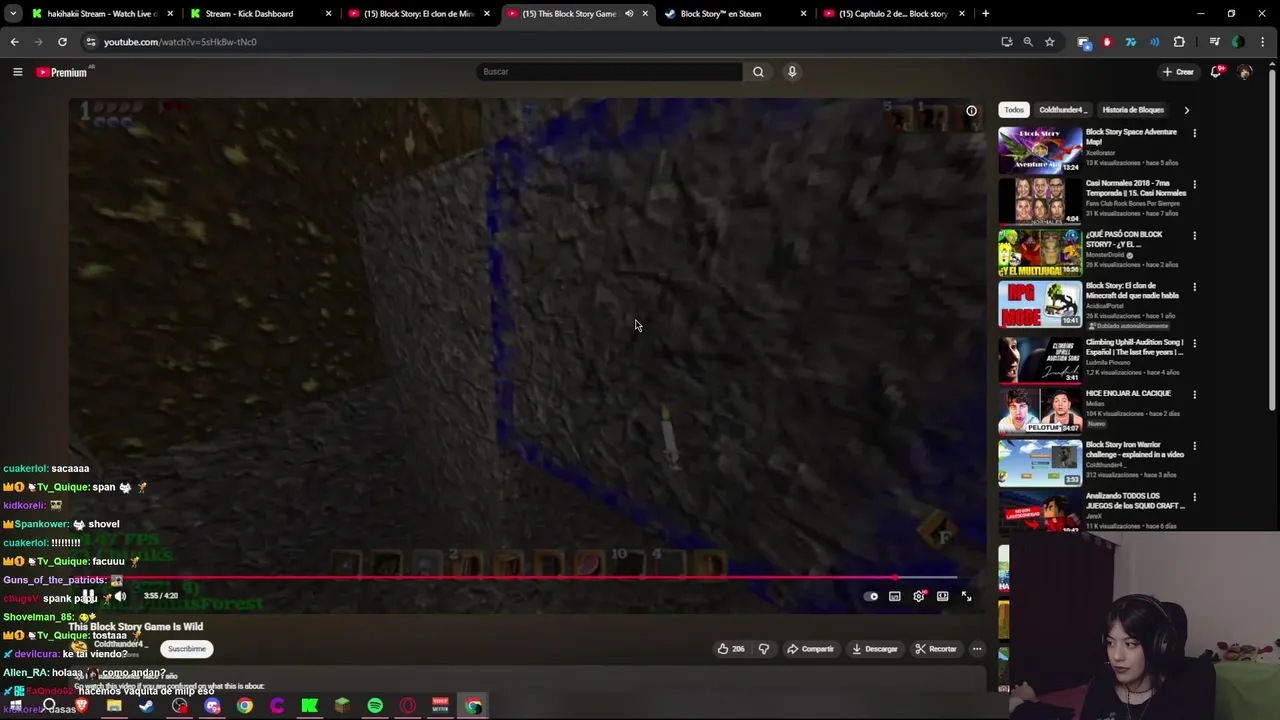Viewport: 1280px width, 720px height.
Task: Open Windows Start menu
Action: point(16,706)
